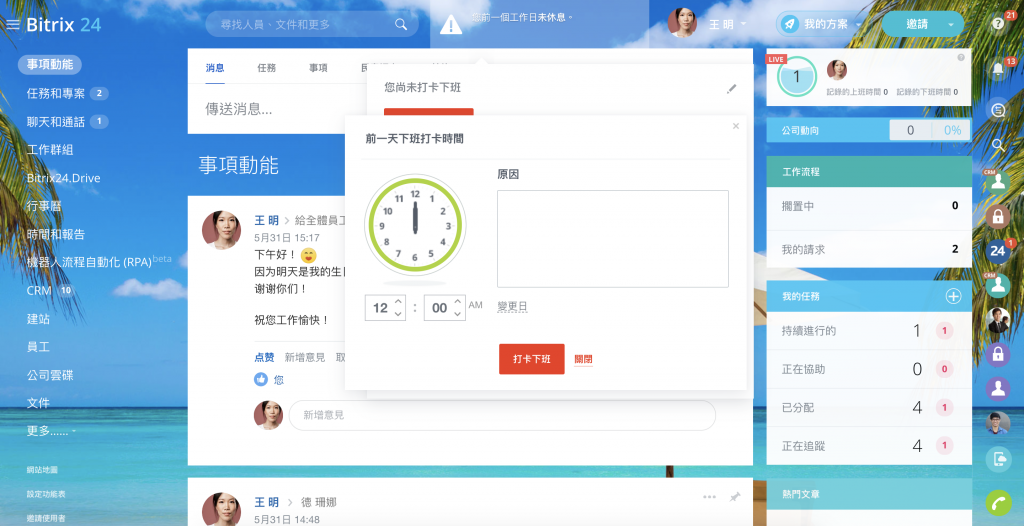Click the red 打卡下班 button
This screenshot has width=1024, height=526.
pyautogui.click(x=532, y=359)
